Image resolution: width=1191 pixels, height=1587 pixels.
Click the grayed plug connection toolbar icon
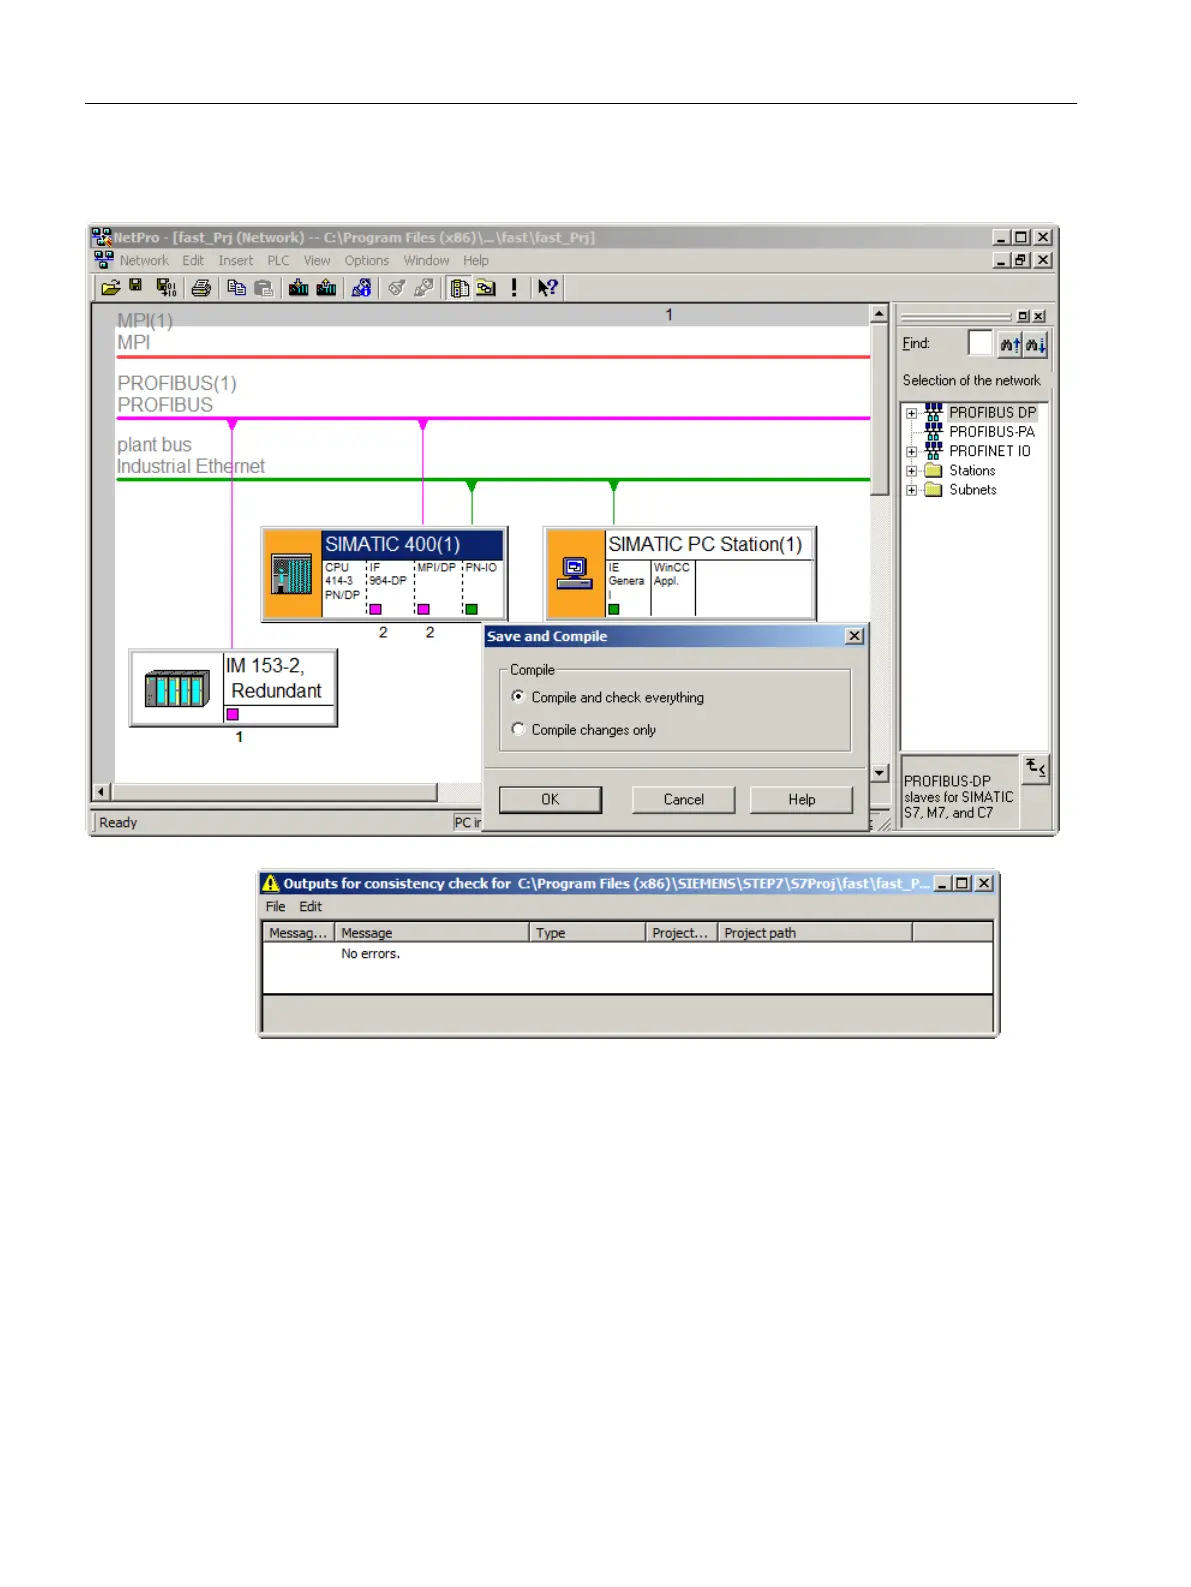click(x=424, y=288)
